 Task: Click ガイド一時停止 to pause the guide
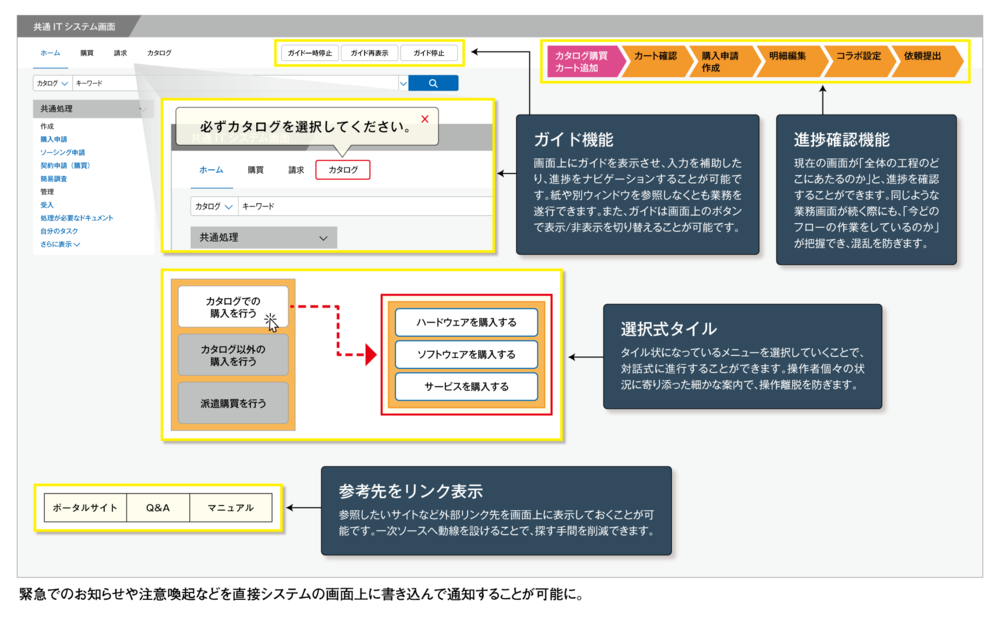tap(310, 53)
